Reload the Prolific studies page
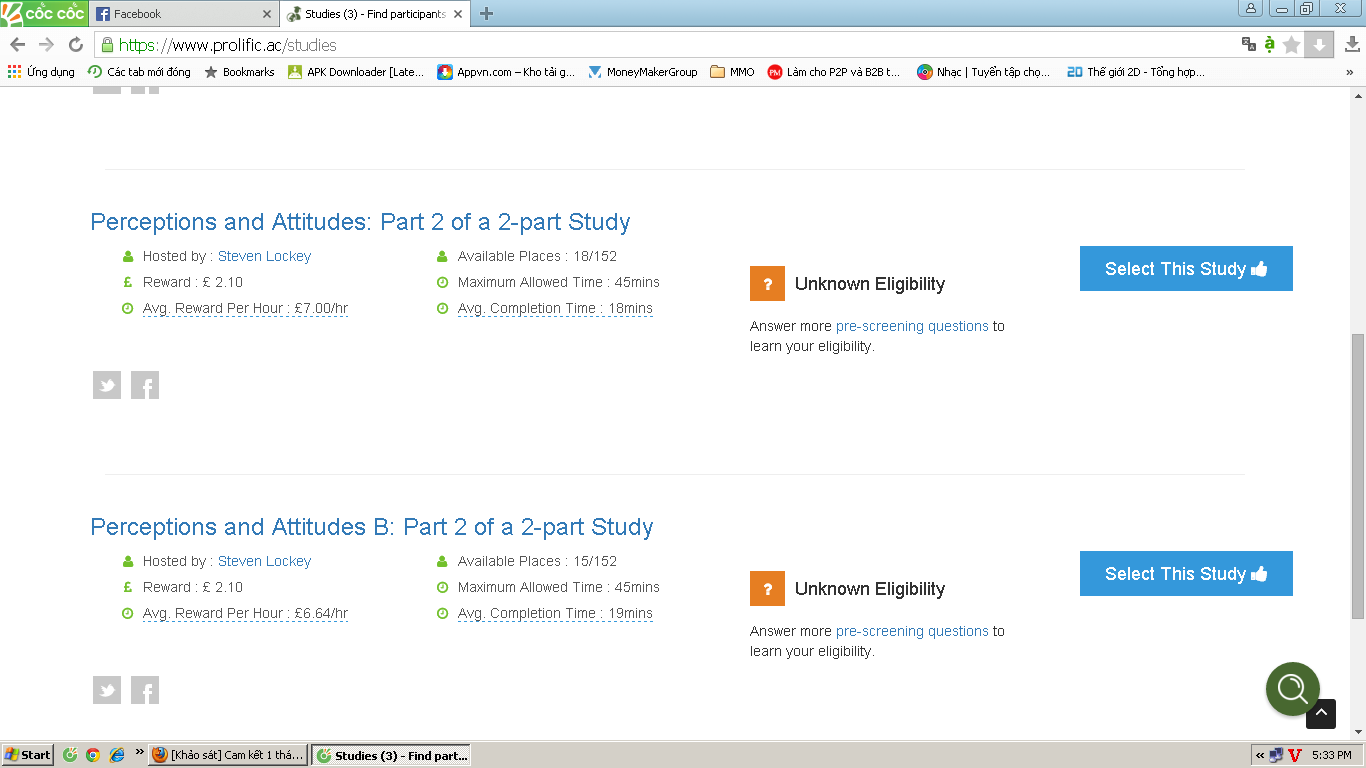1366x768 pixels. (x=75, y=45)
